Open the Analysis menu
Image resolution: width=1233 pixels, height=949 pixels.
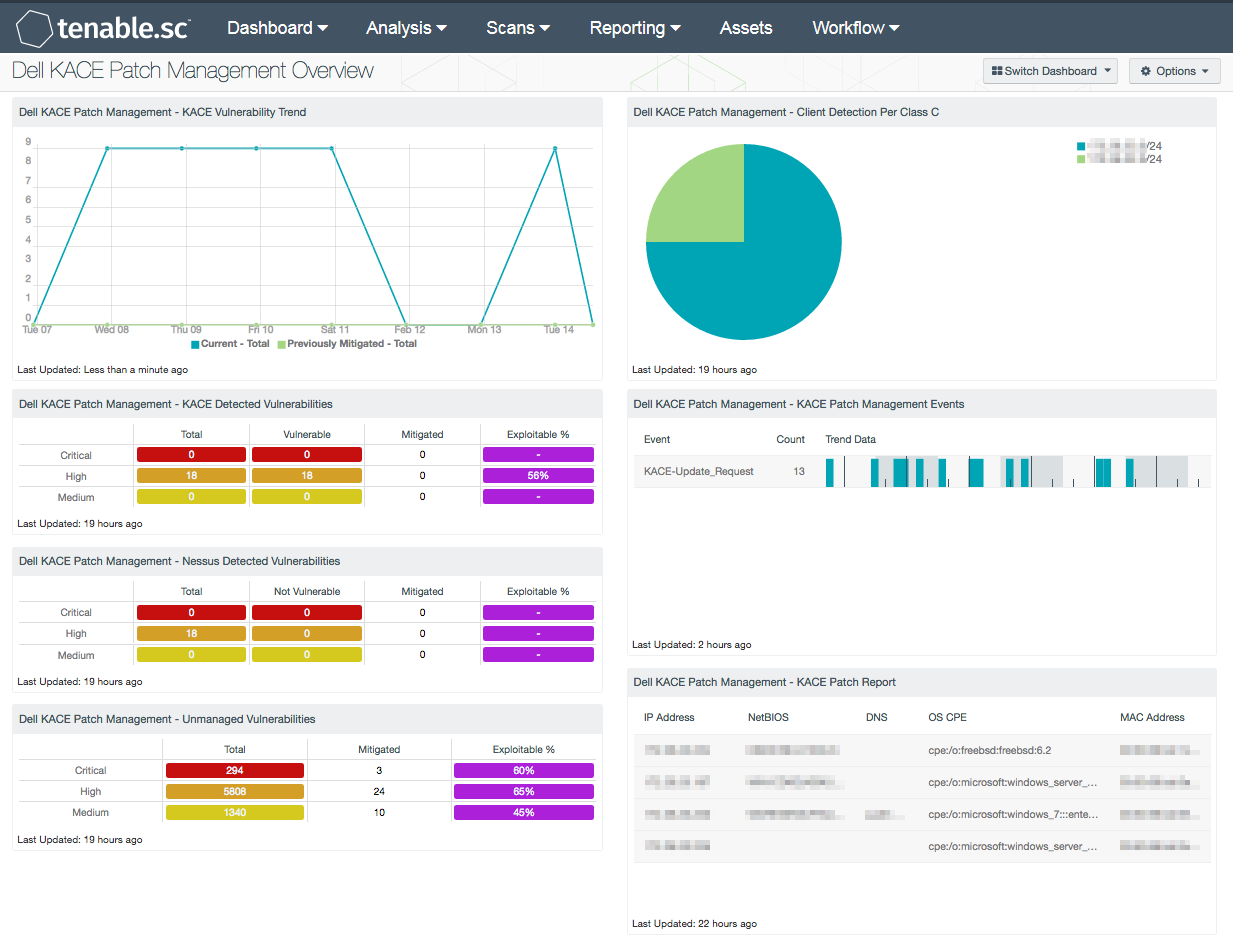click(x=406, y=28)
